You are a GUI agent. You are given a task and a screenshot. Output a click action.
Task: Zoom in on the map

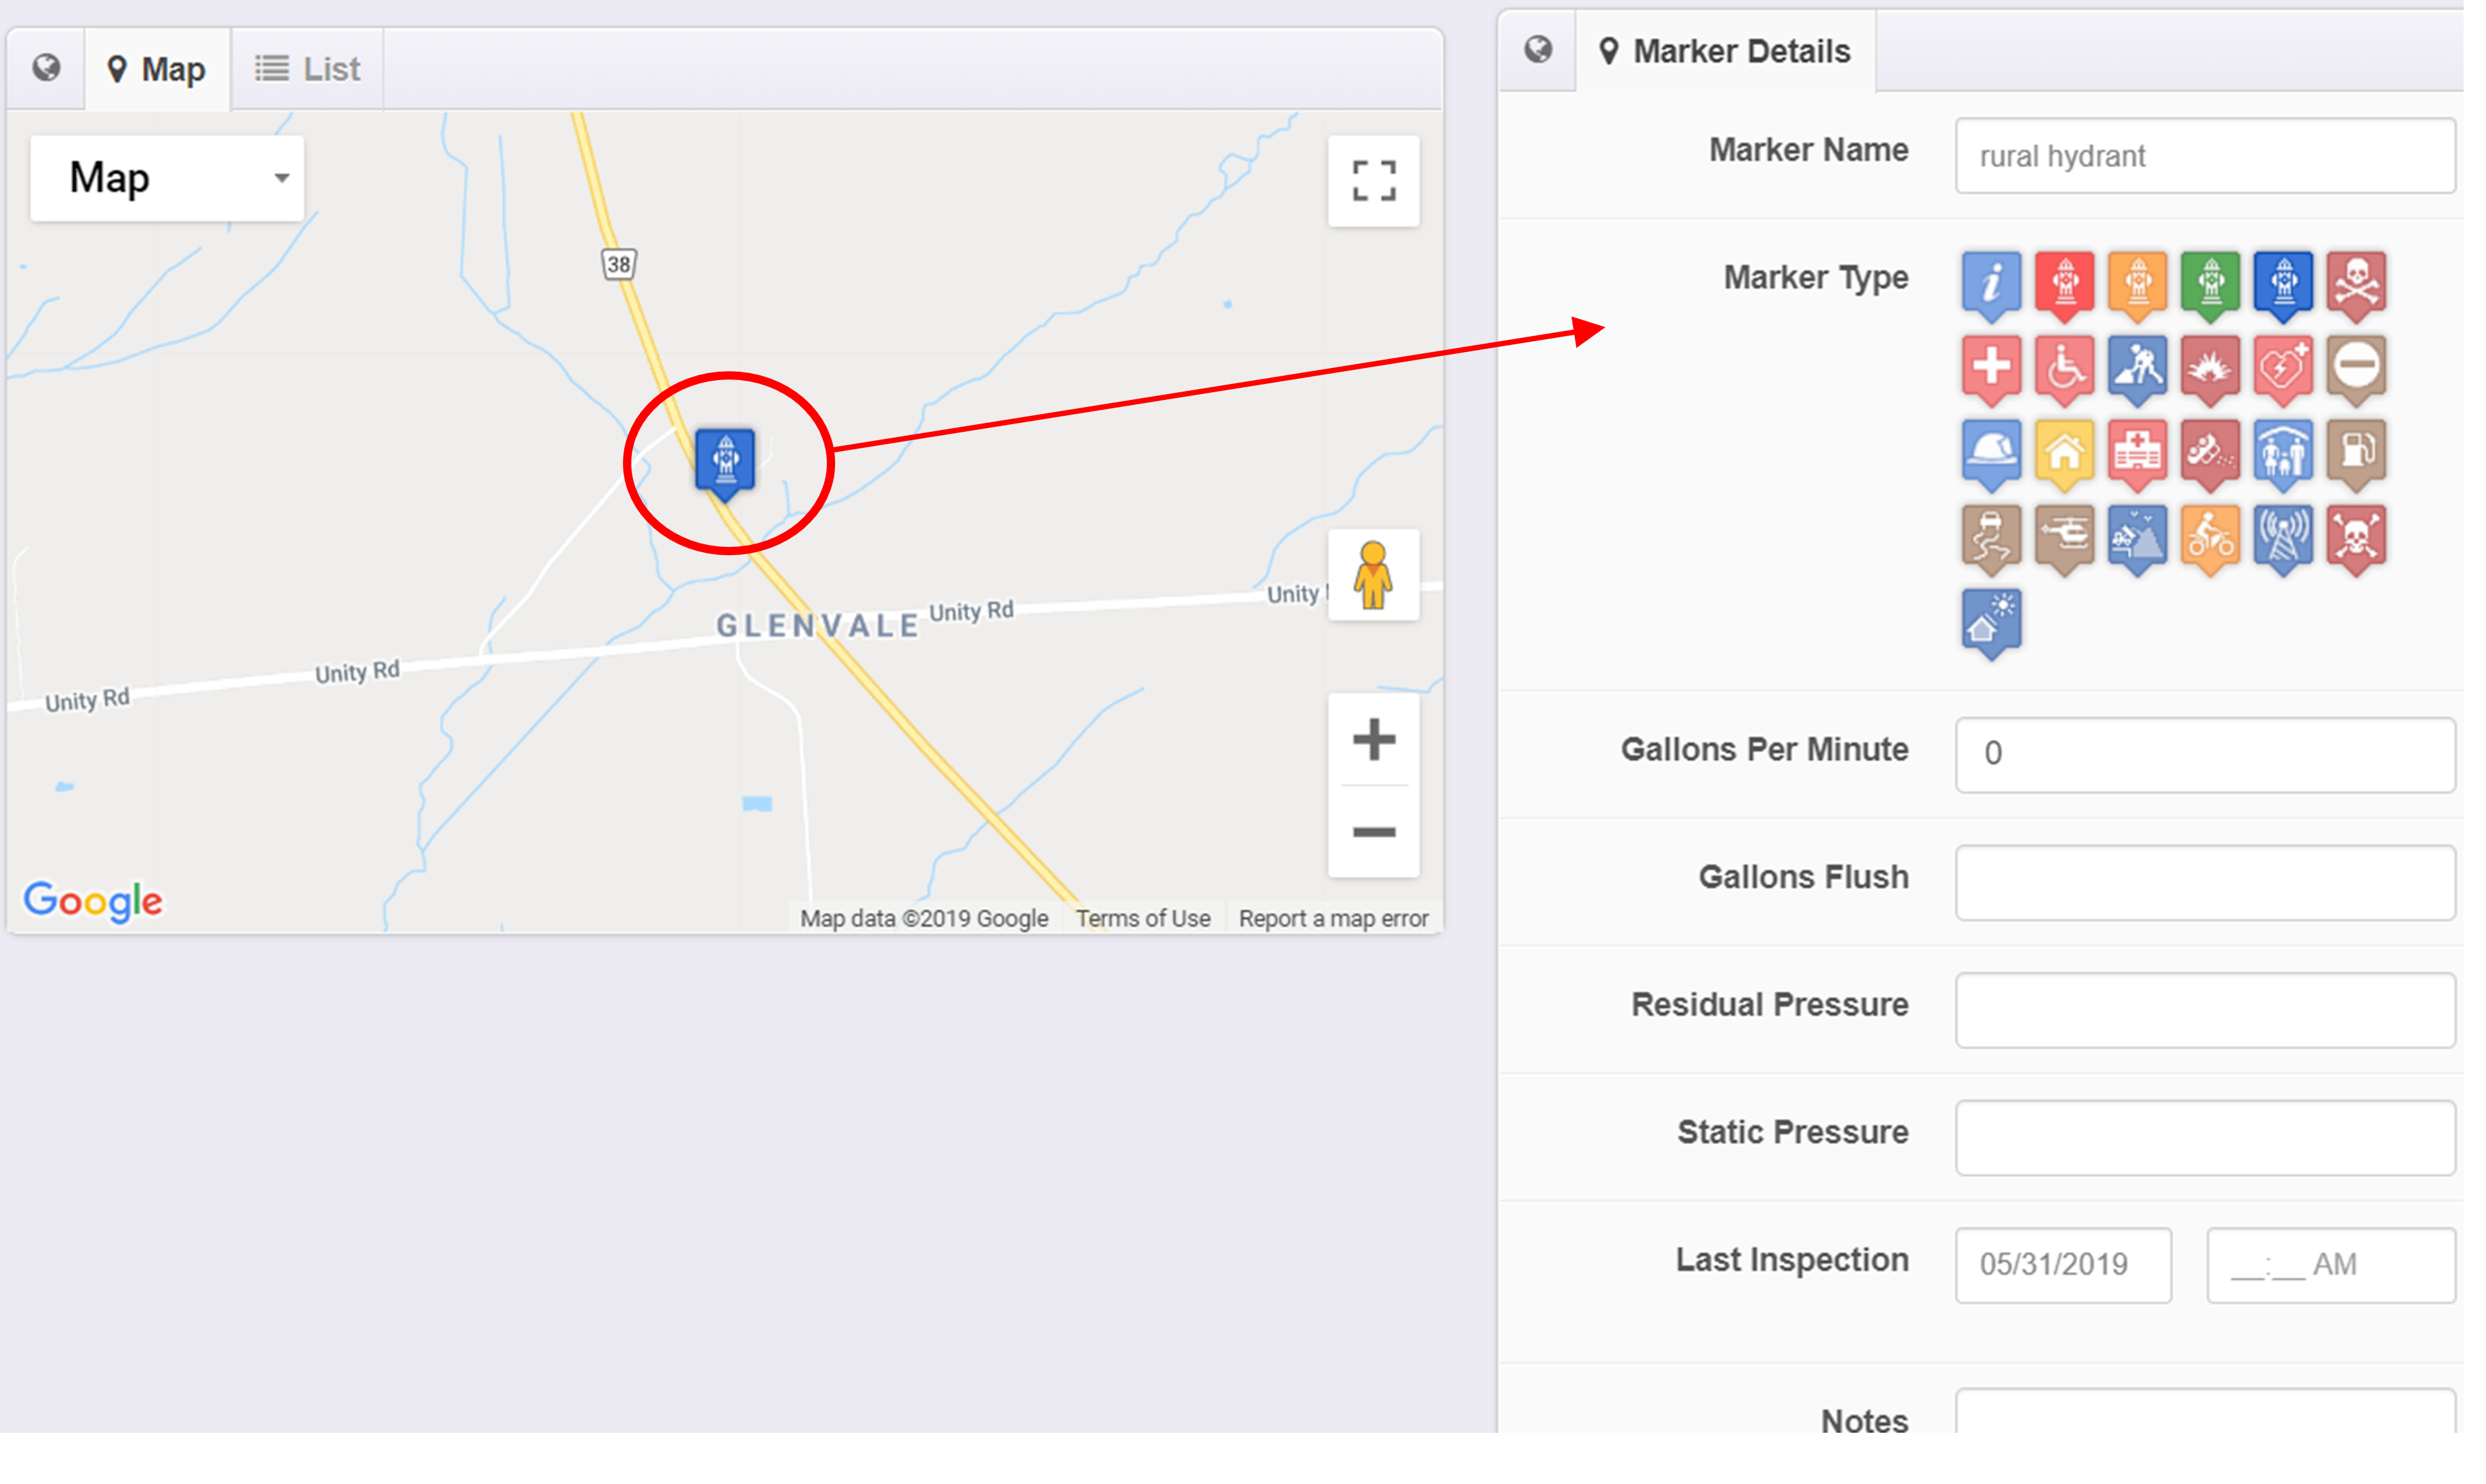pyautogui.click(x=1373, y=740)
